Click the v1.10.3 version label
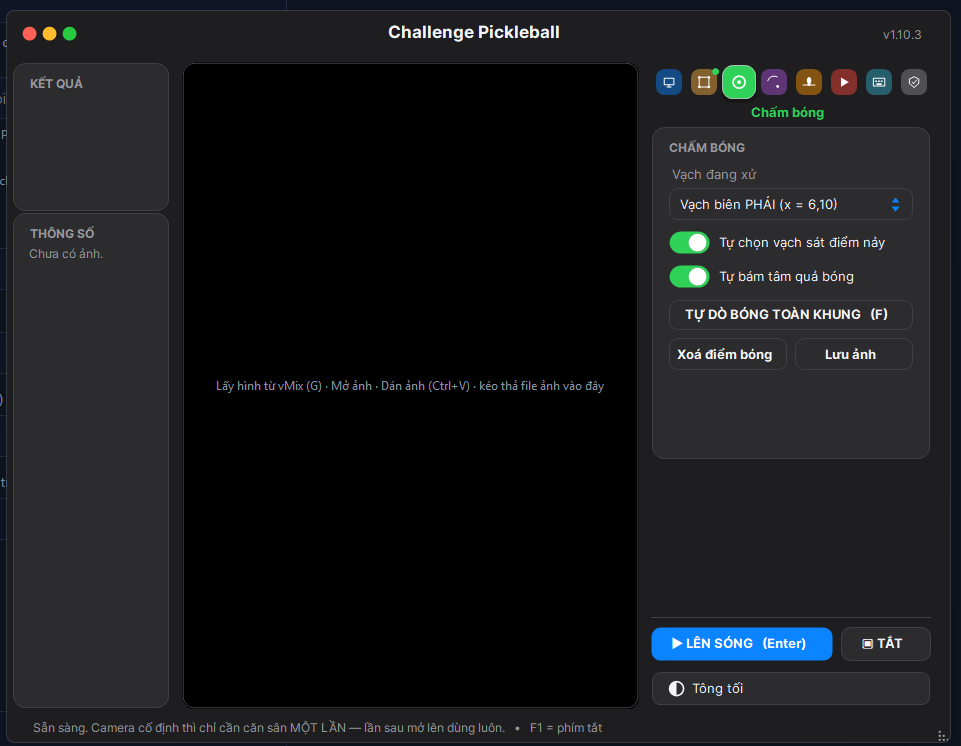 [x=902, y=35]
